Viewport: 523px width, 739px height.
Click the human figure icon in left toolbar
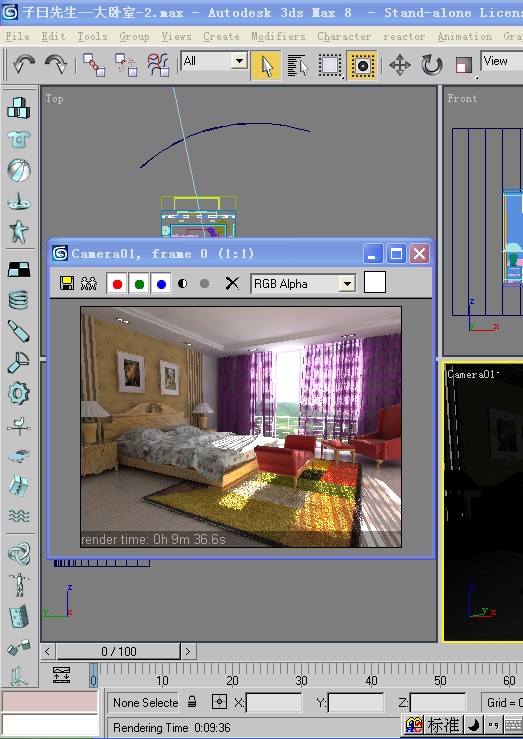[19, 584]
